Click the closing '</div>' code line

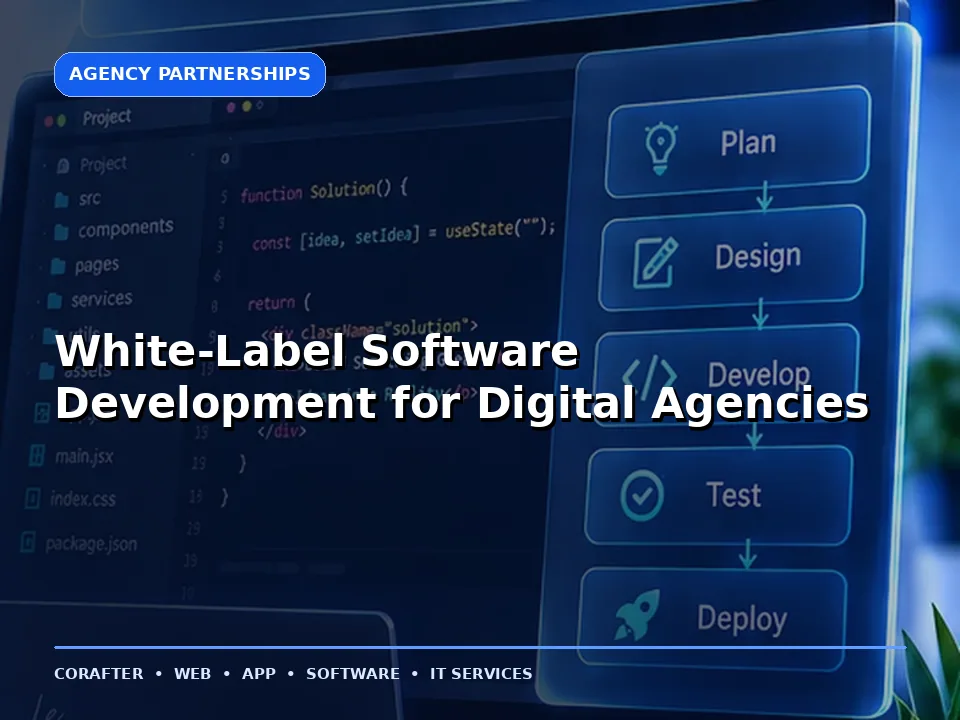coord(282,430)
